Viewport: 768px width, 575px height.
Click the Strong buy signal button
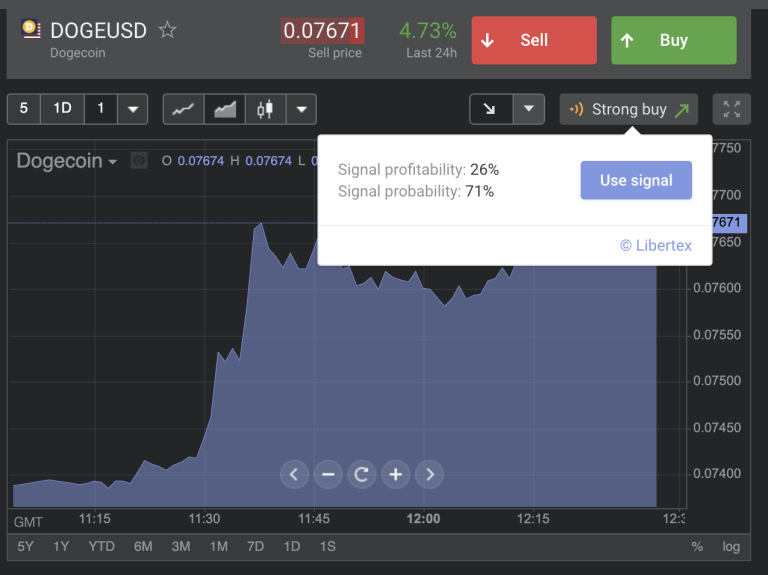(x=628, y=109)
